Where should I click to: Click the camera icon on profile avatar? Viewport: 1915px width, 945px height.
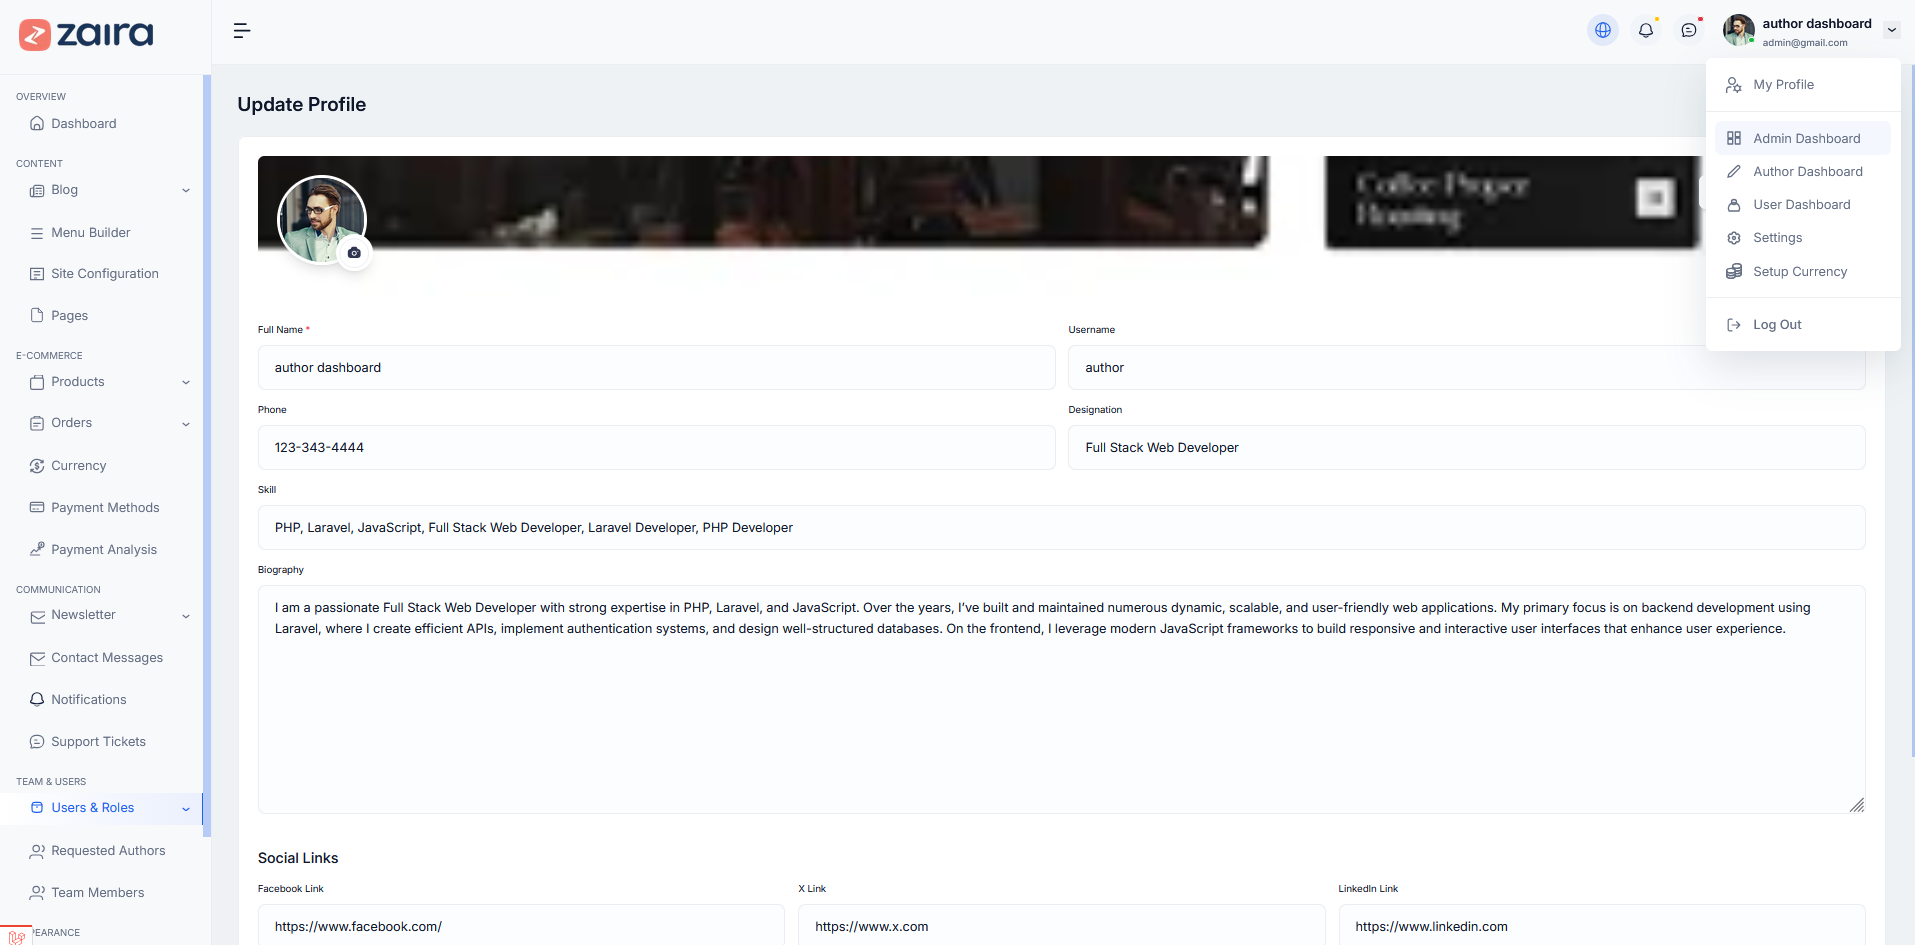(x=354, y=253)
